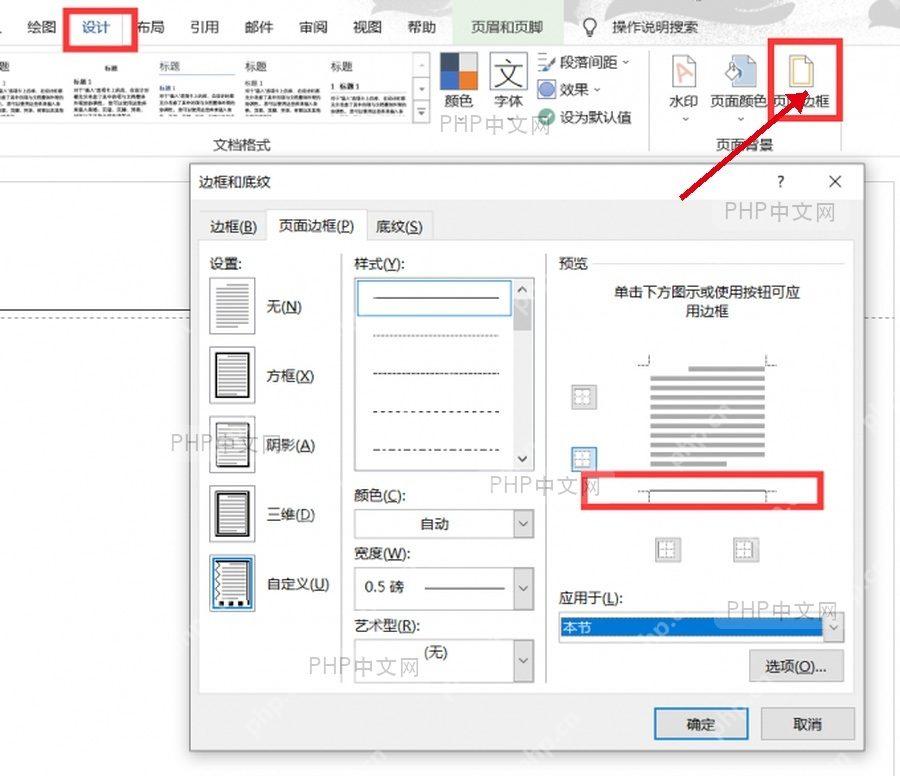
Task: Open the Width (宽度) dropdown showing 0.5 磅
Action: [444, 588]
